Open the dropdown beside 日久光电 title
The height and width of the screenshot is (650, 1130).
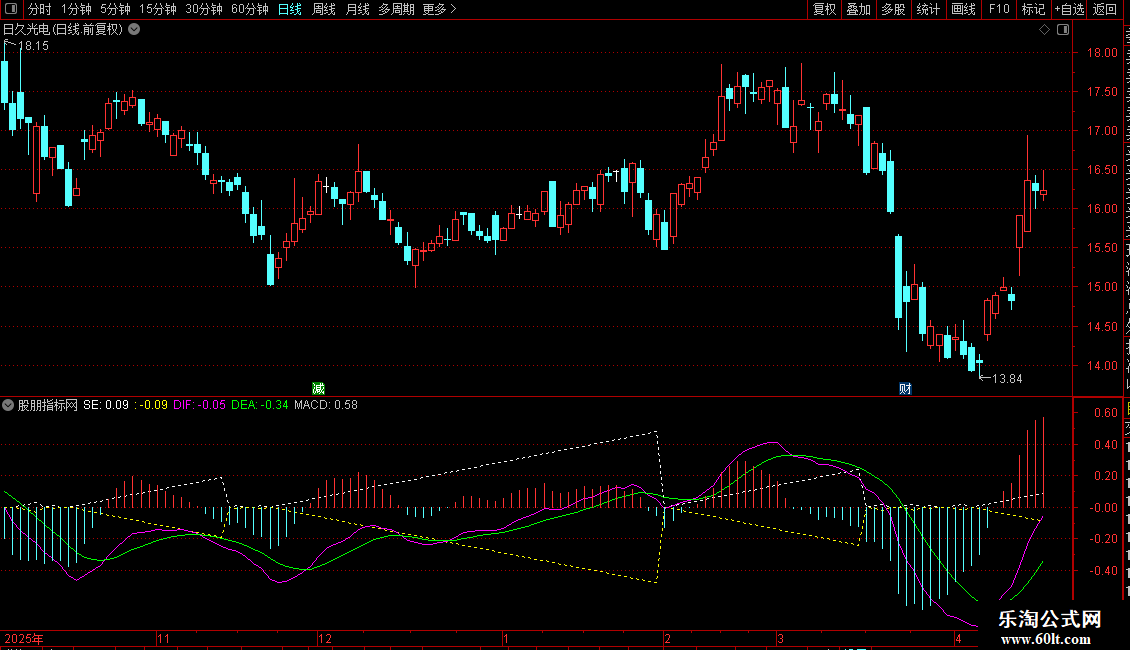pos(134,30)
